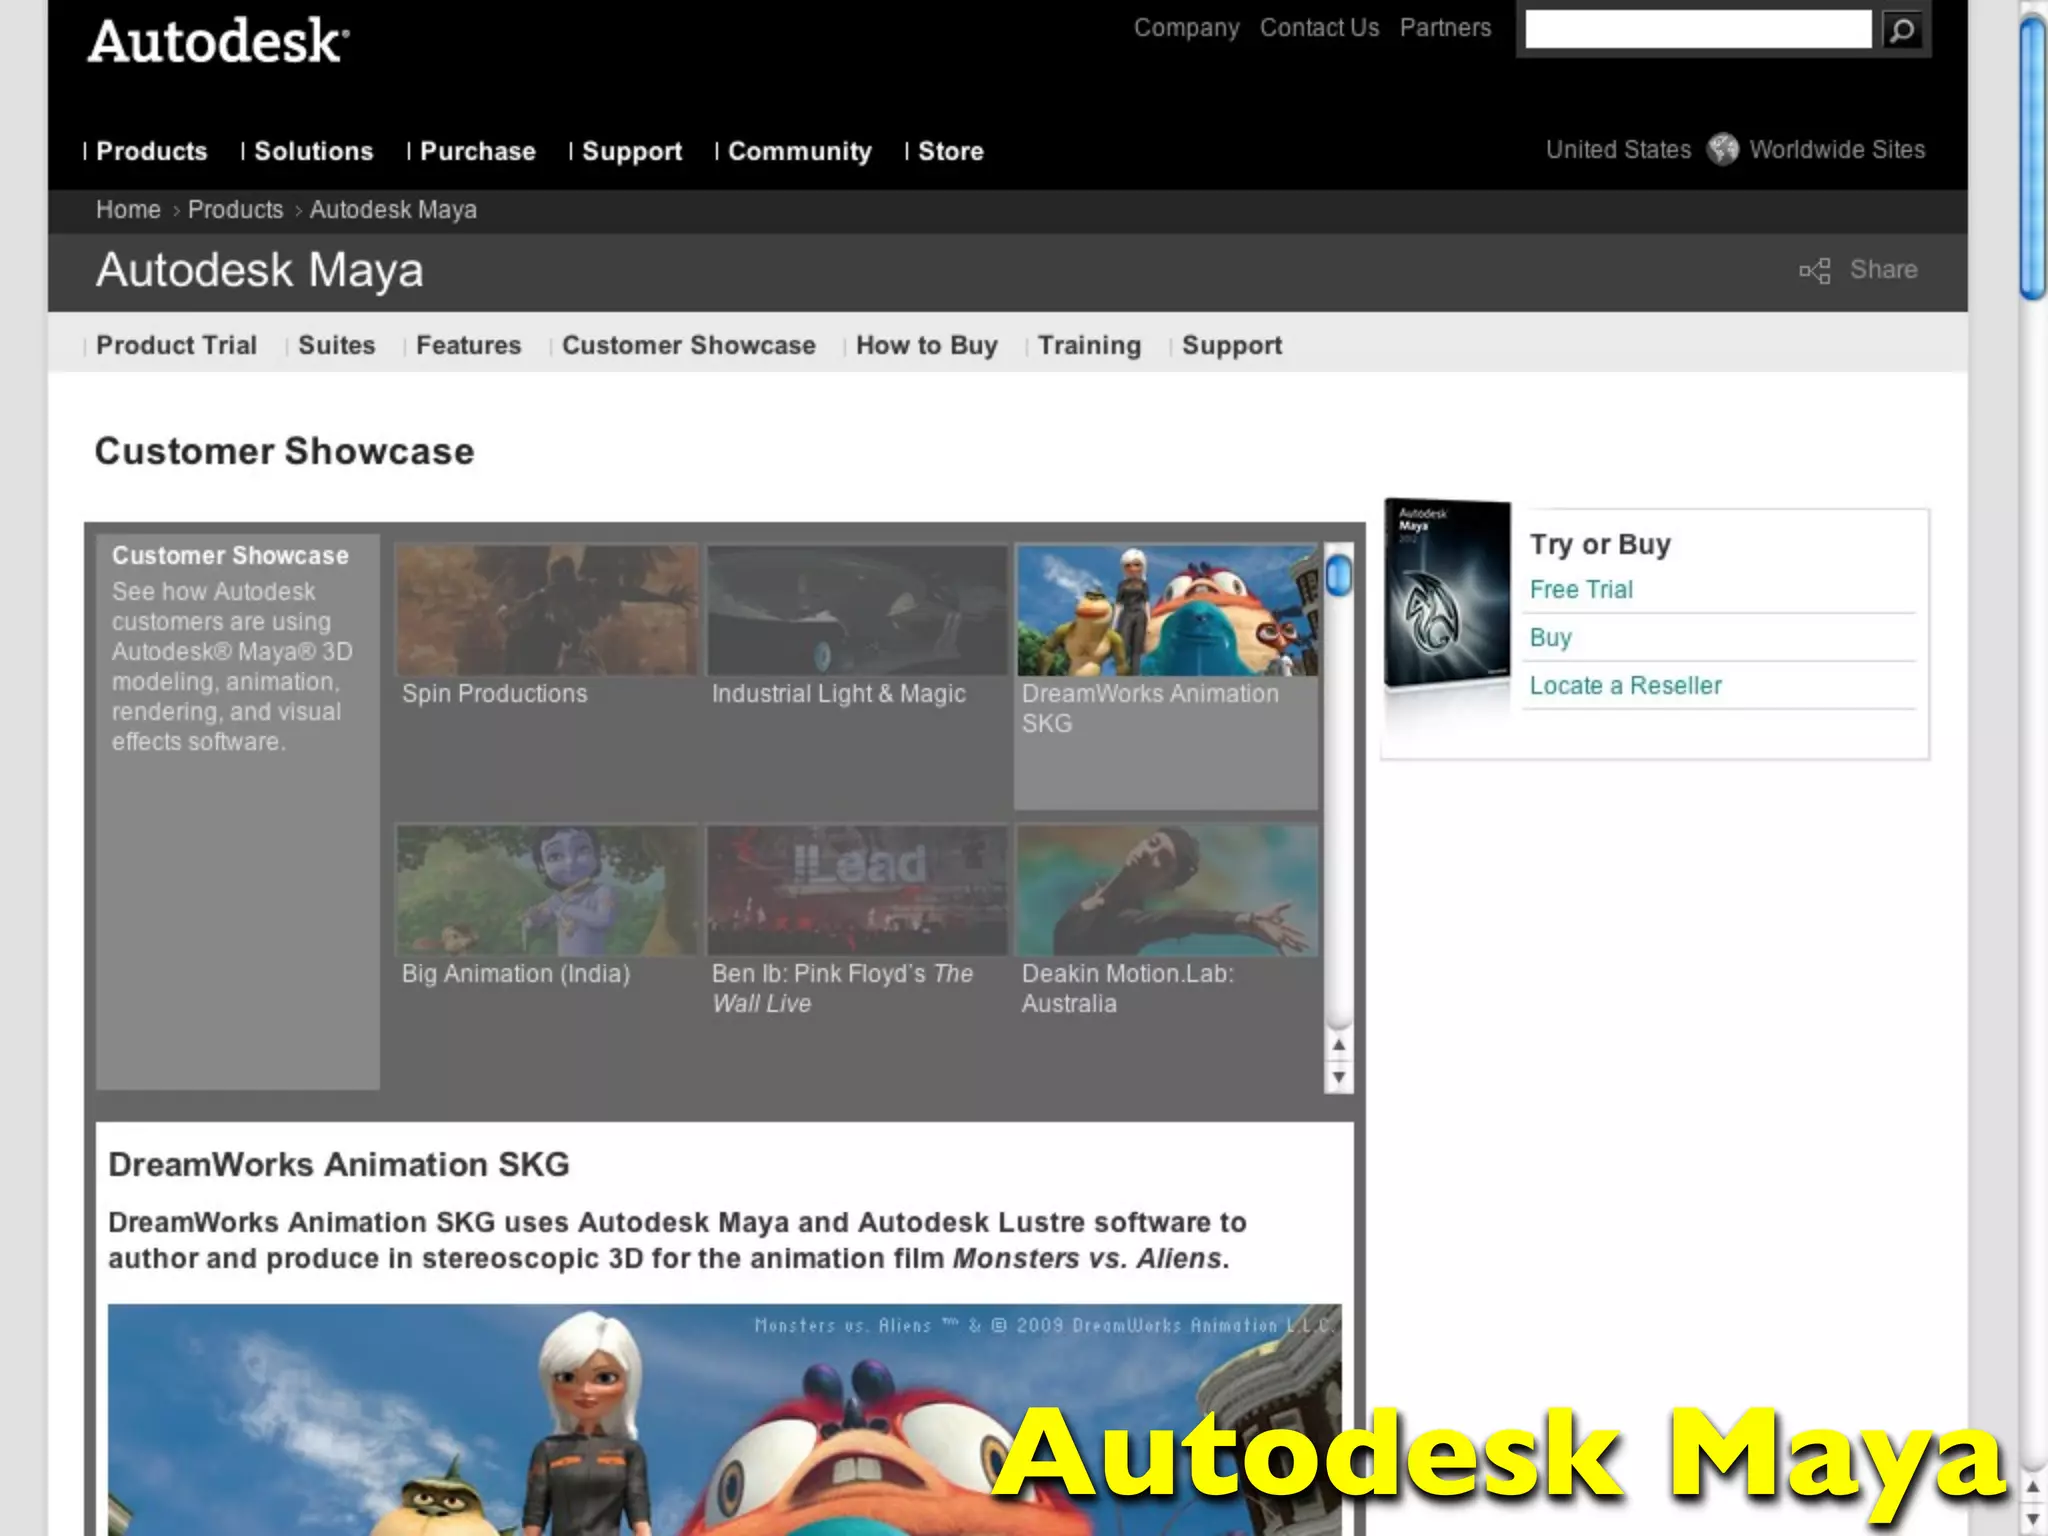The height and width of the screenshot is (1536, 2048).
Task: Click the Autodesk logo
Action: [219, 41]
